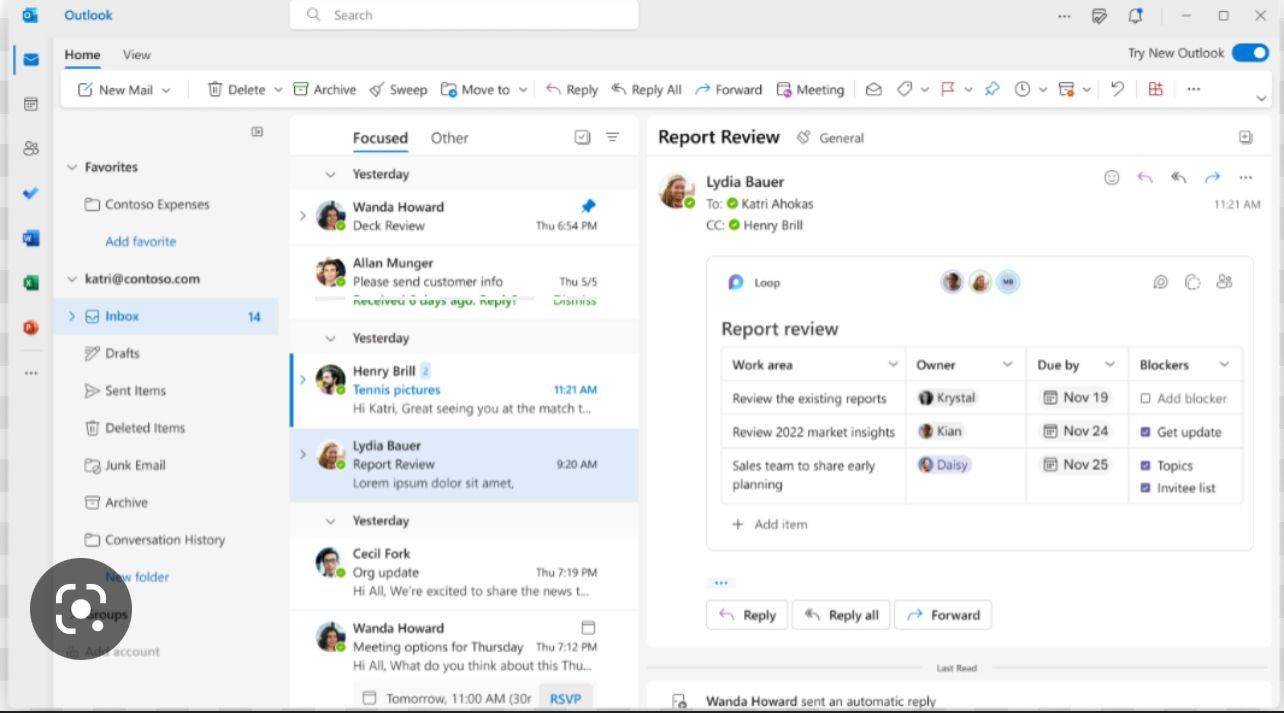The width and height of the screenshot is (1284, 713).
Task: Click the Reply all button below message
Action: coord(841,615)
